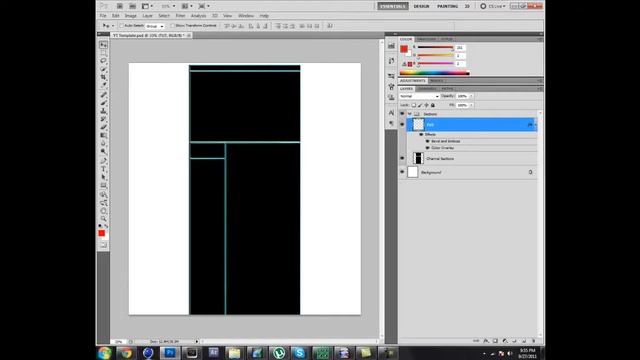The width and height of the screenshot is (640, 360).
Task: Toggle Color Overlay effect eye
Action: click(x=427, y=148)
